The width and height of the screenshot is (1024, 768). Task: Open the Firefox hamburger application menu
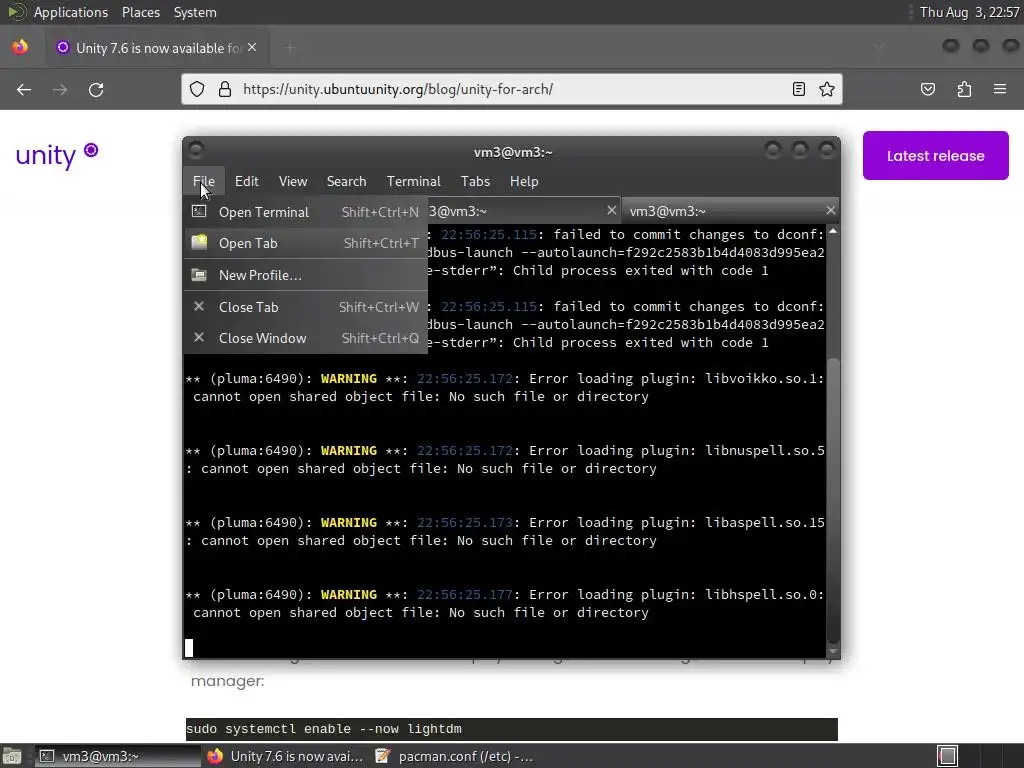coord(1000,89)
